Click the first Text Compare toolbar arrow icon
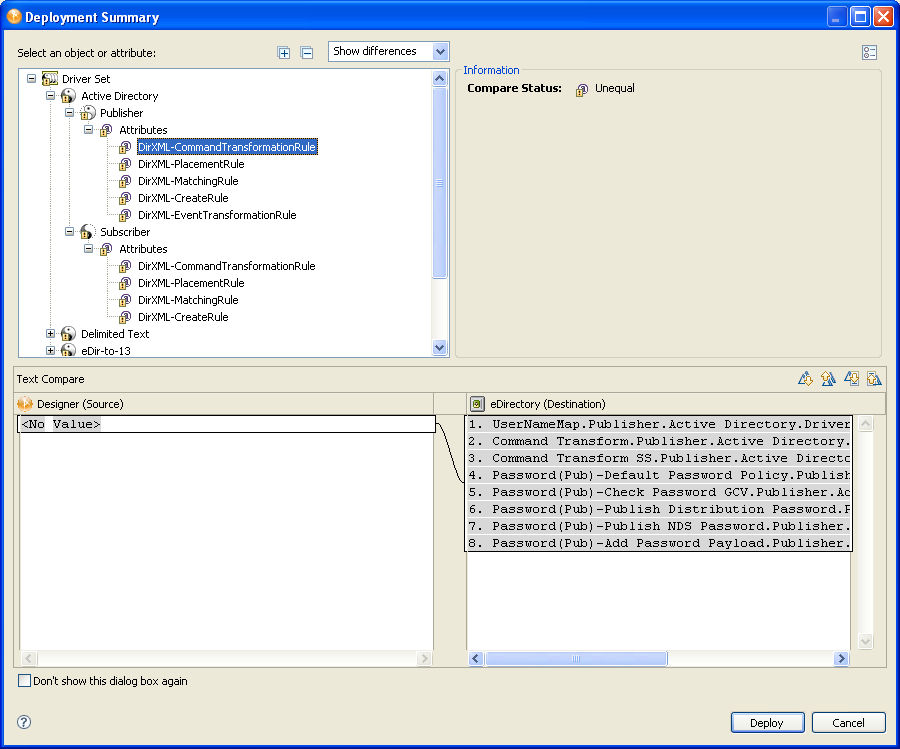The width and height of the screenshot is (900, 749). click(805, 379)
